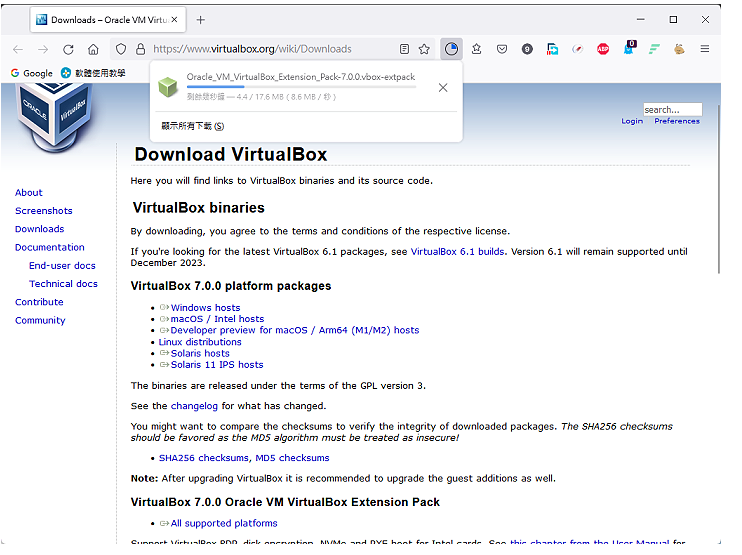
Task: Open the white circle red-mark extension
Action: (577, 49)
